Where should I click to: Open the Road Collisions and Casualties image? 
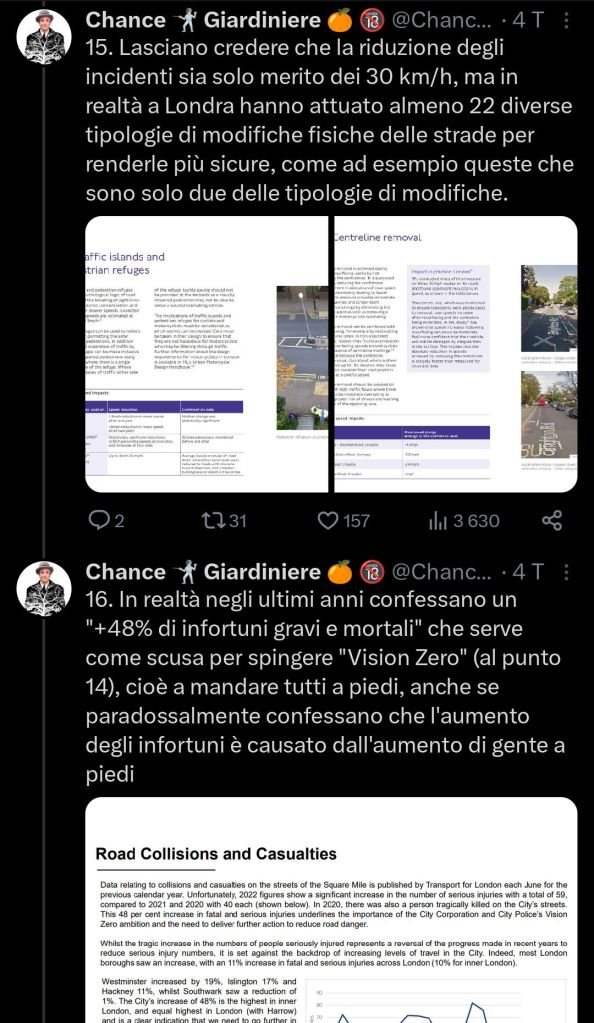coord(332,910)
